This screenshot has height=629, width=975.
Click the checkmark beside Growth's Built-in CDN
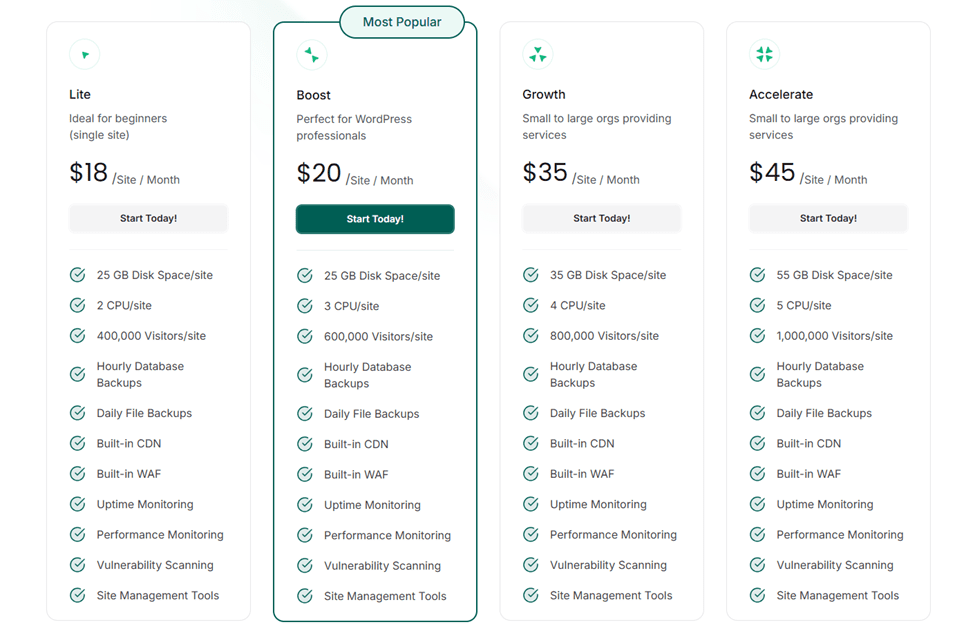coord(530,444)
